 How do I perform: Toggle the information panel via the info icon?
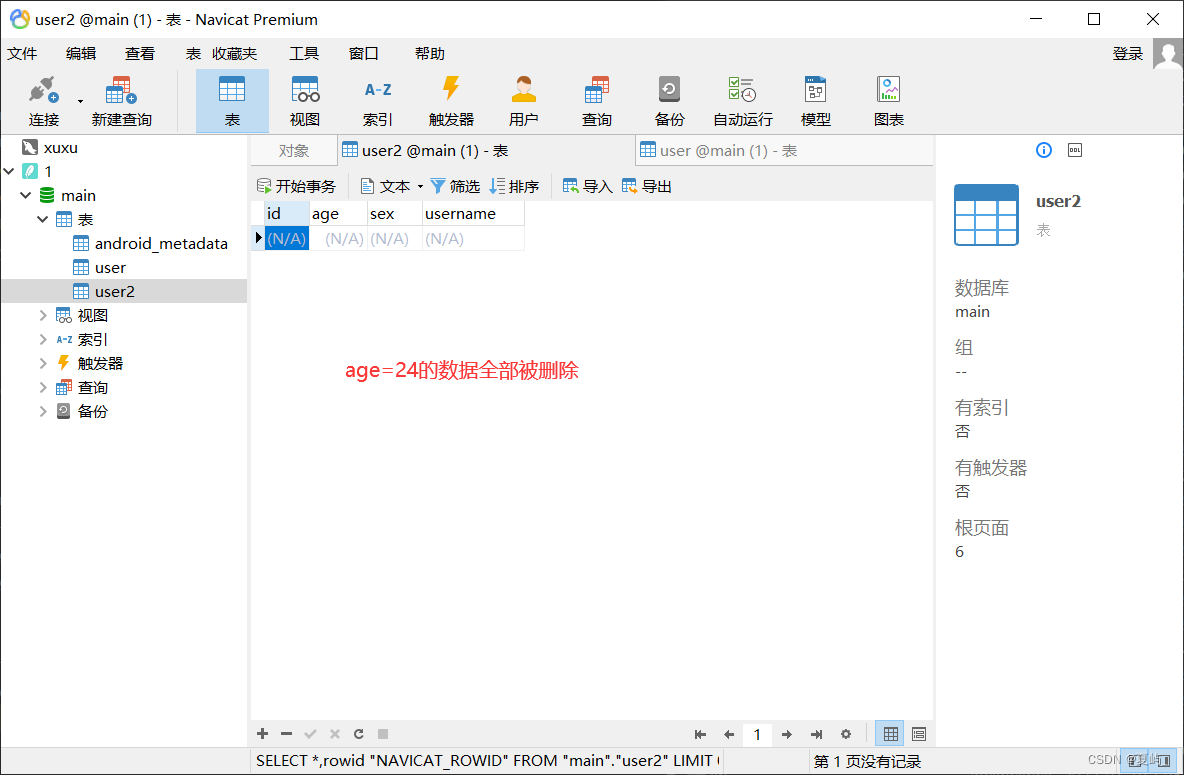(x=1043, y=149)
